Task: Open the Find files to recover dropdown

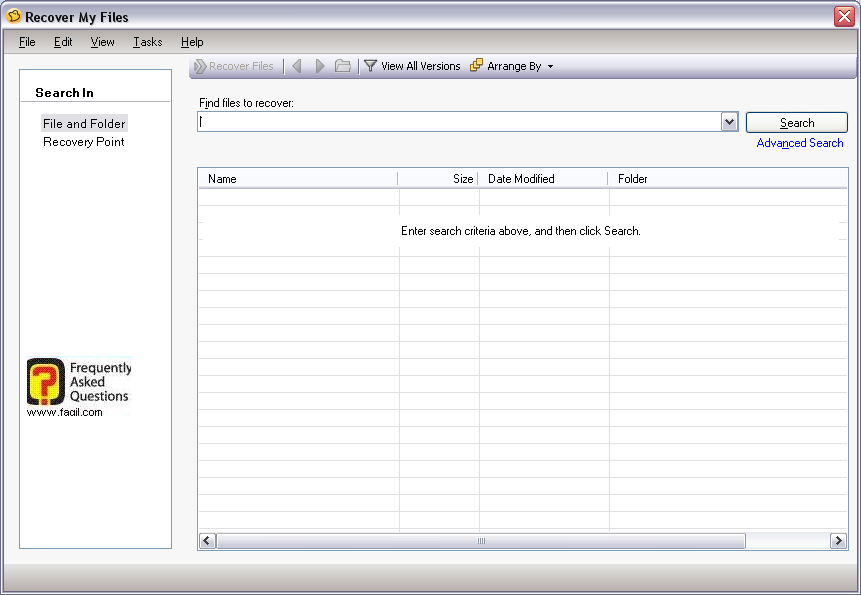Action: (x=729, y=122)
